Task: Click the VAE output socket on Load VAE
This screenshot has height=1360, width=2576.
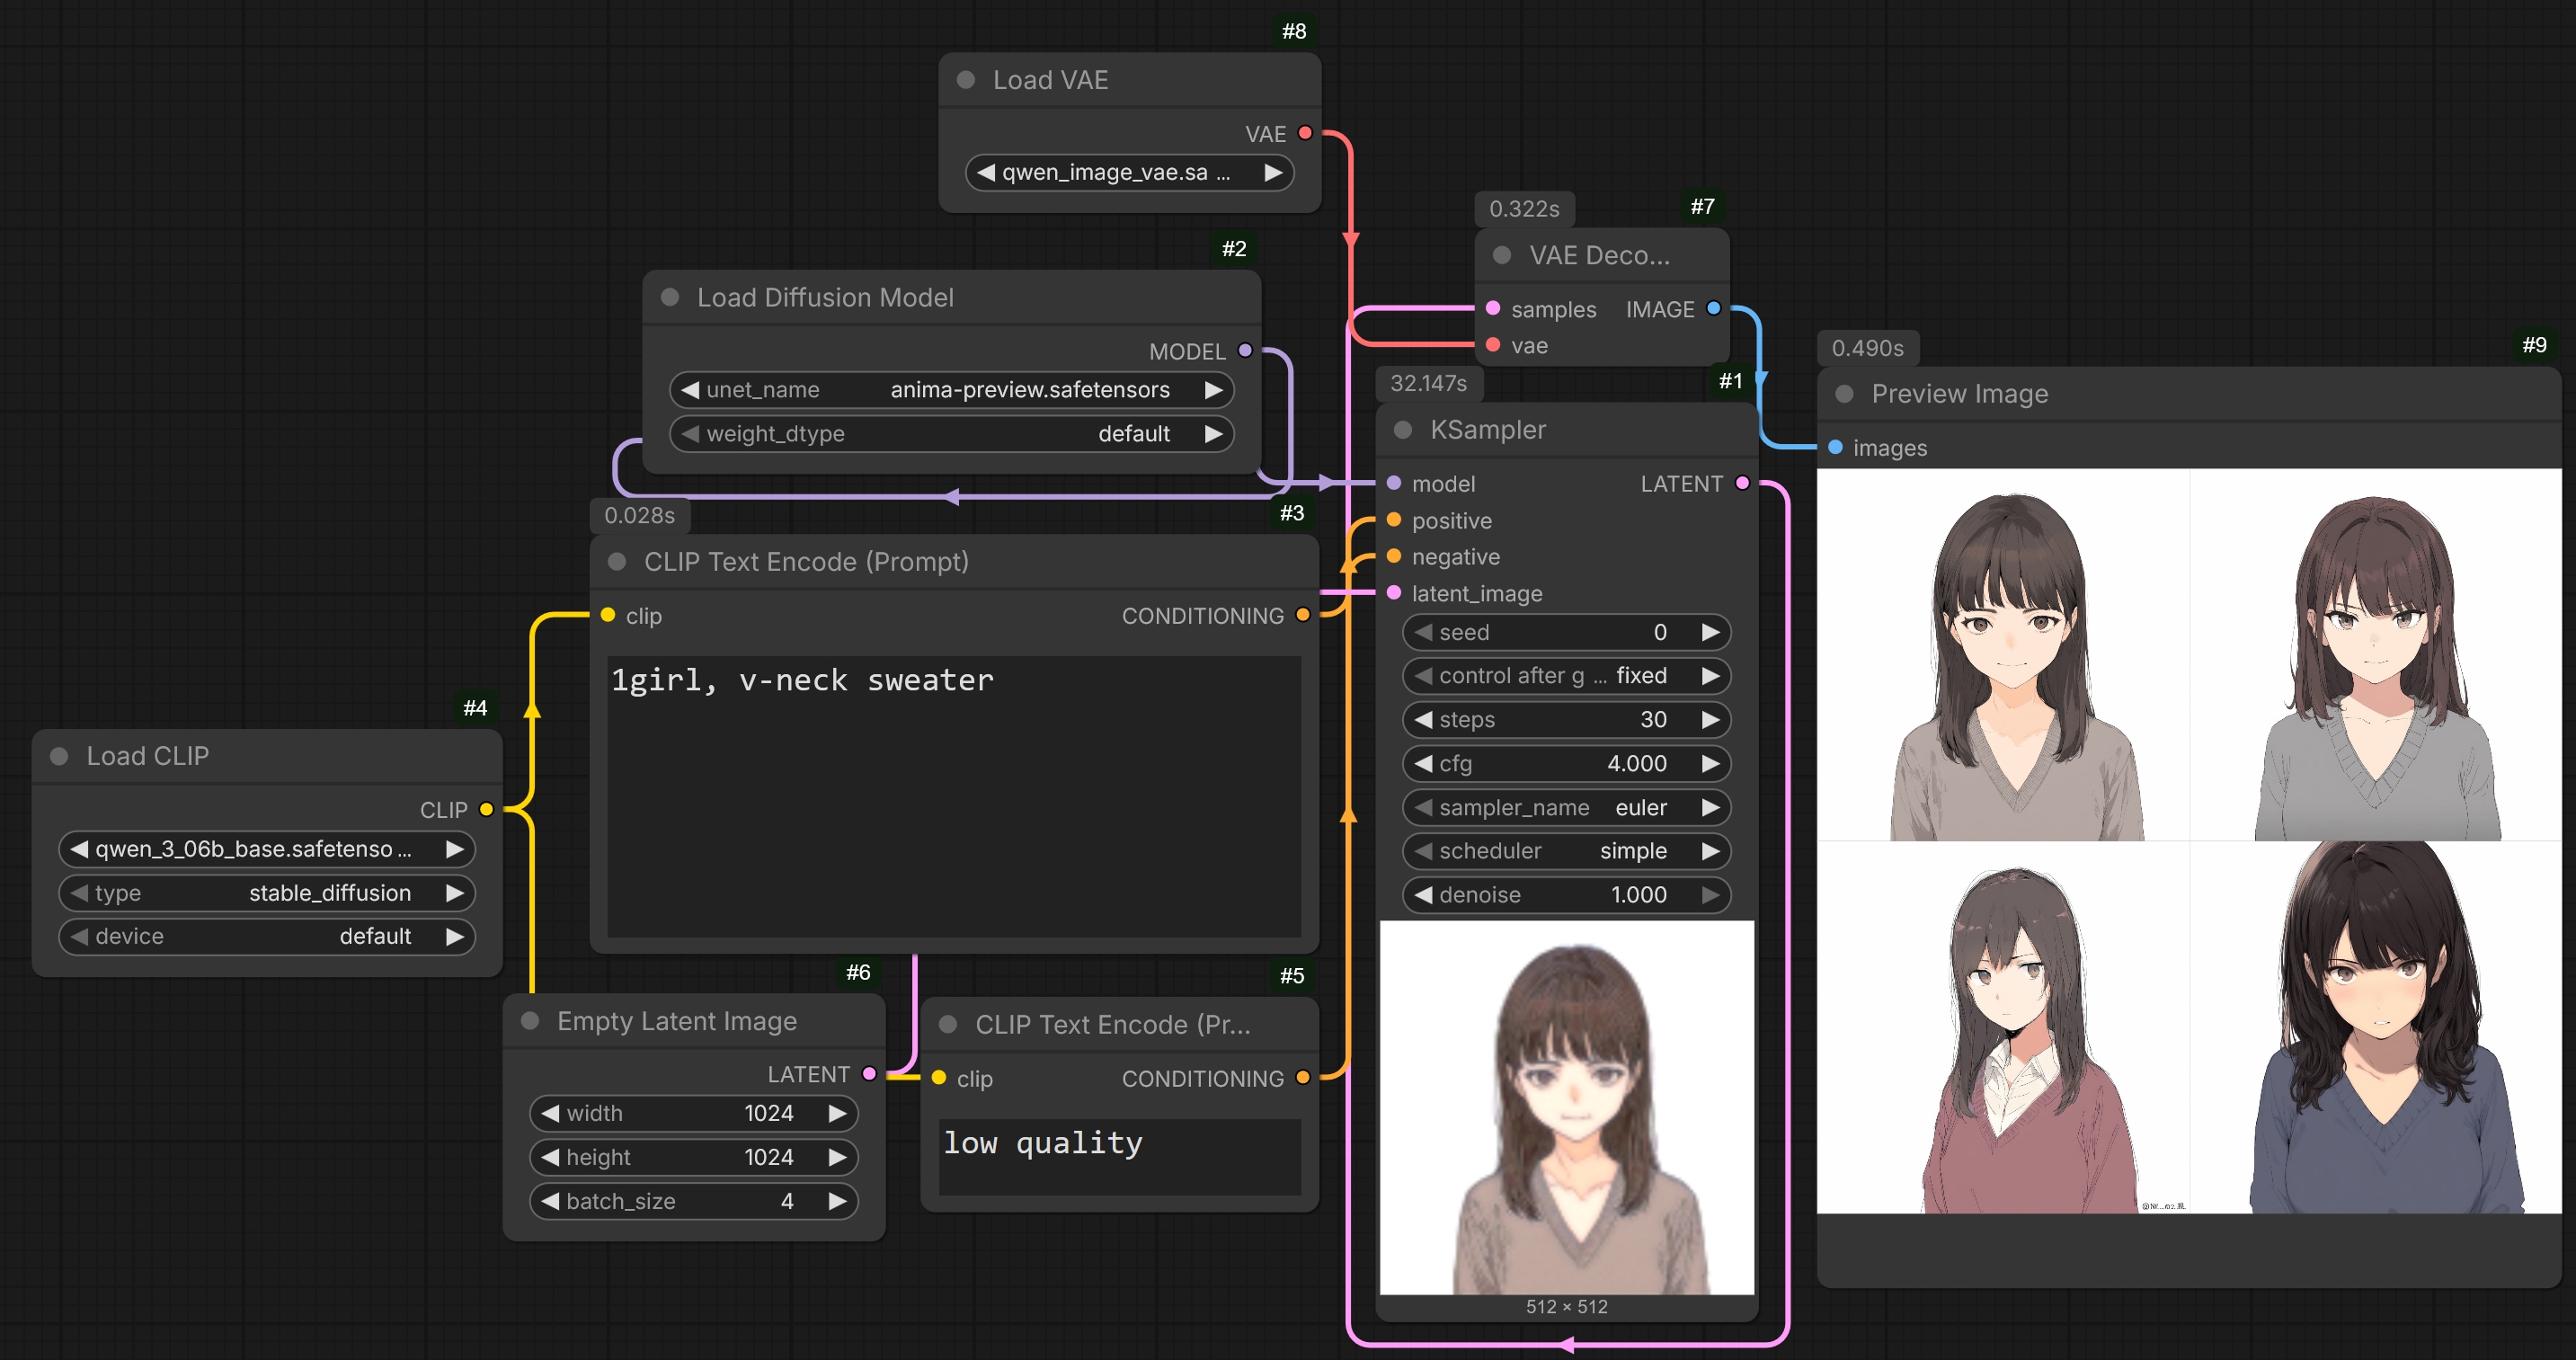Action: coord(1305,133)
